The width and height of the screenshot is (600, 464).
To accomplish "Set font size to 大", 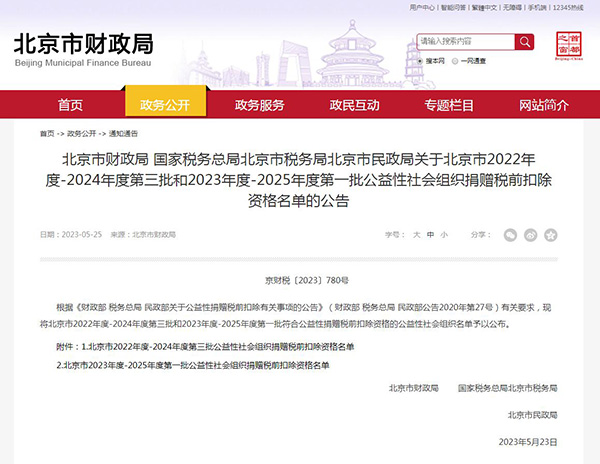I will click(x=416, y=234).
